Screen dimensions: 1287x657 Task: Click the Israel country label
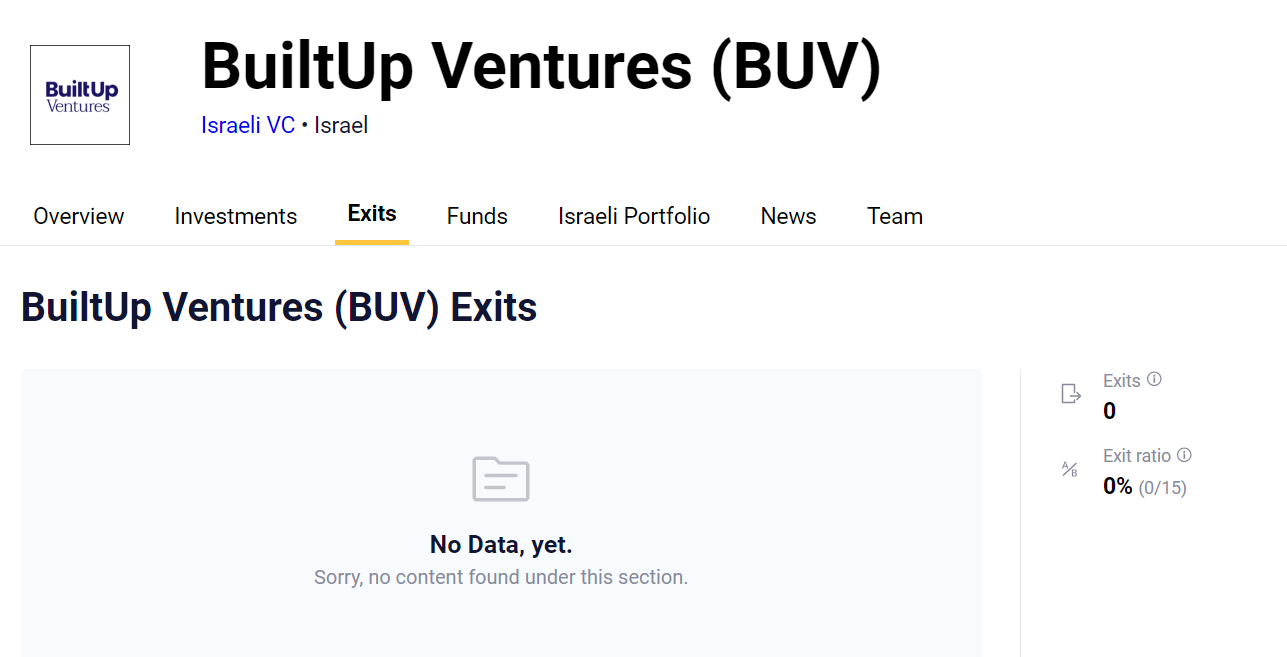pyautogui.click(x=341, y=126)
